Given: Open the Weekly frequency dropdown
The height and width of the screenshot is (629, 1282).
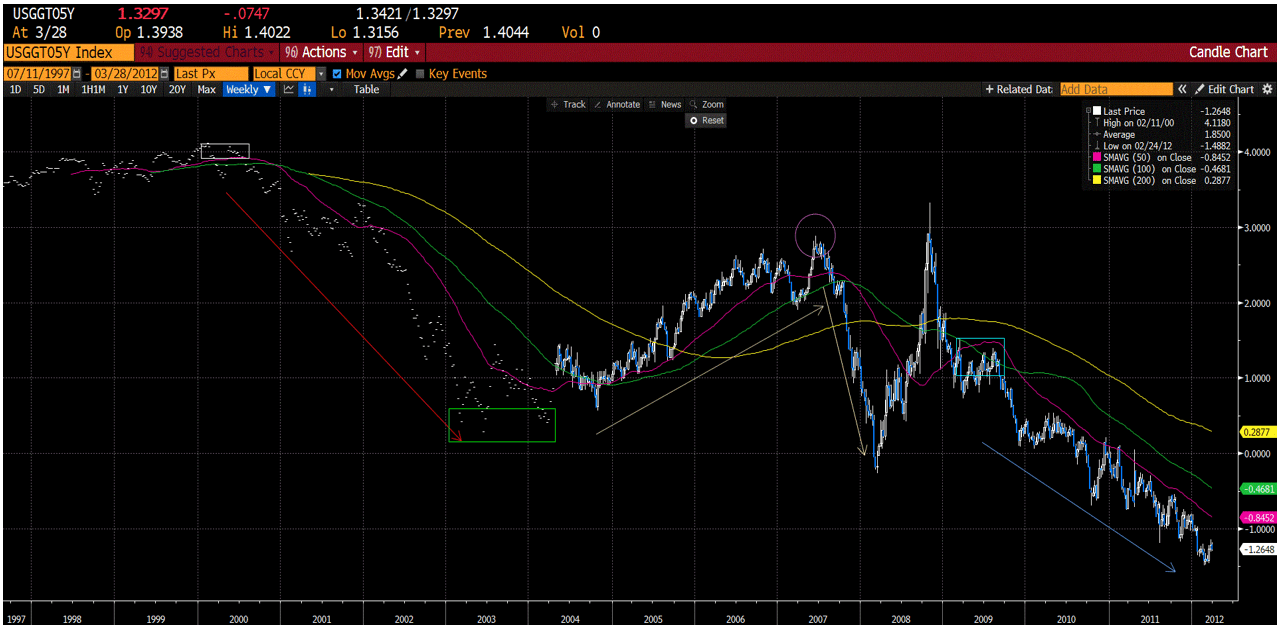Looking at the screenshot, I should click(x=250, y=89).
